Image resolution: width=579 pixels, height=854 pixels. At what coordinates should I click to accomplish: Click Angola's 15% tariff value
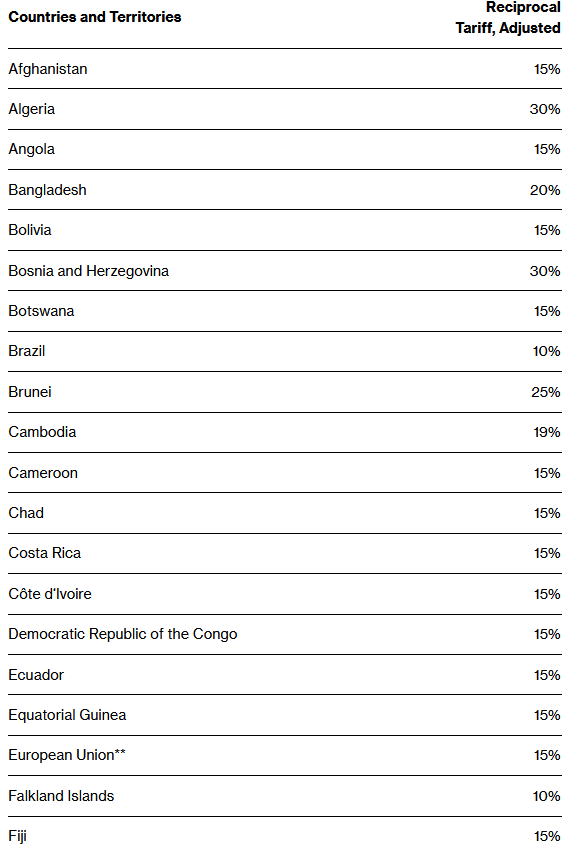pyautogui.click(x=547, y=149)
